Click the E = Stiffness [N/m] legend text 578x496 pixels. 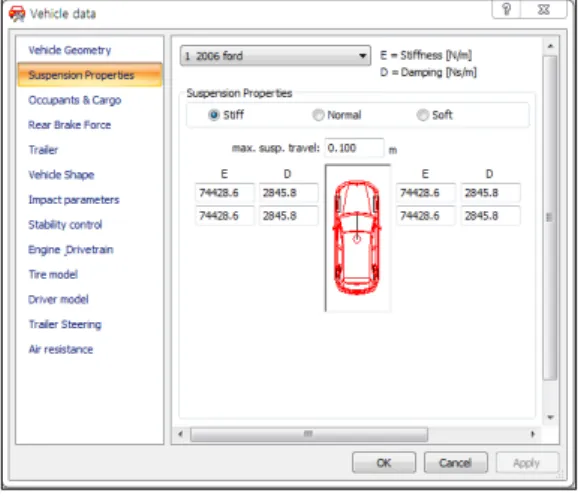click(426, 55)
